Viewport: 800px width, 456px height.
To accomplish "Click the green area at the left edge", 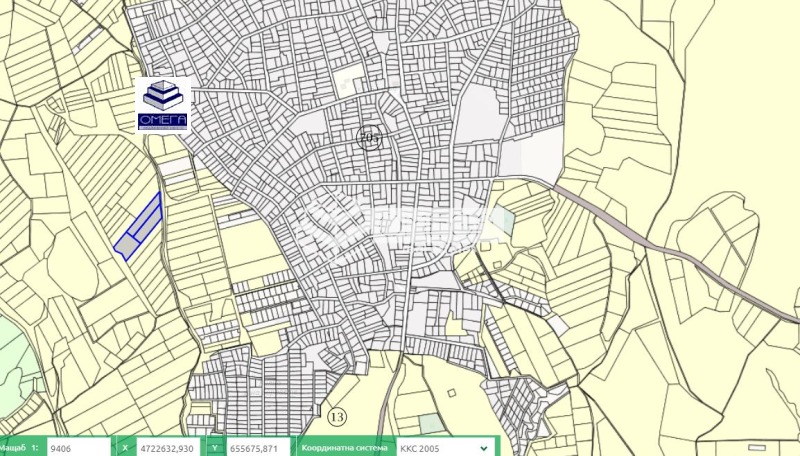I will coord(15,360).
